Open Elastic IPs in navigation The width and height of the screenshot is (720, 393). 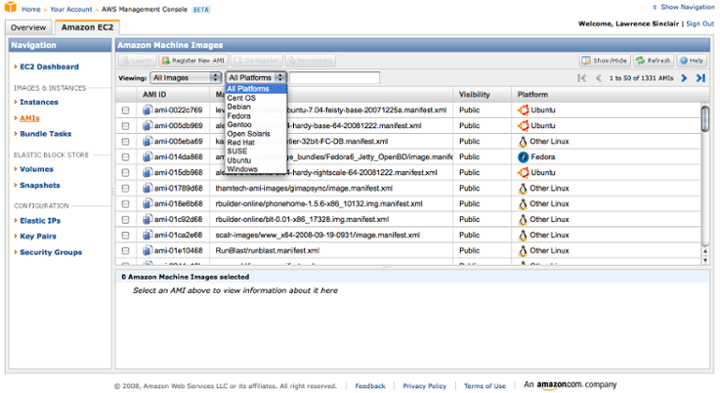tap(40, 220)
